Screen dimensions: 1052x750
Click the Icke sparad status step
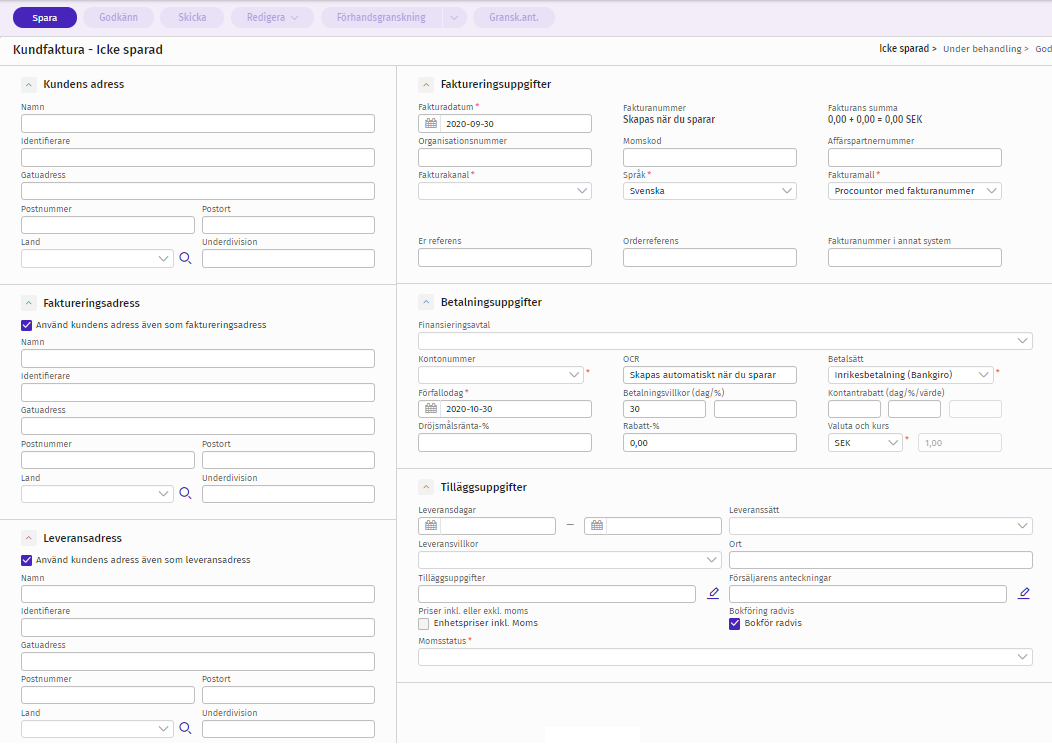pyautogui.click(x=904, y=48)
